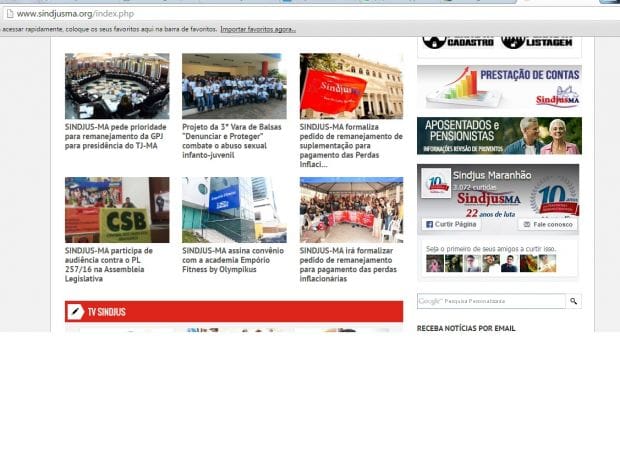Open the news 'SINDJUS-MA pede prioridade para remanejamento da GPJ'
Image resolution: width=620 pixels, height=463 pixels.
115,136
